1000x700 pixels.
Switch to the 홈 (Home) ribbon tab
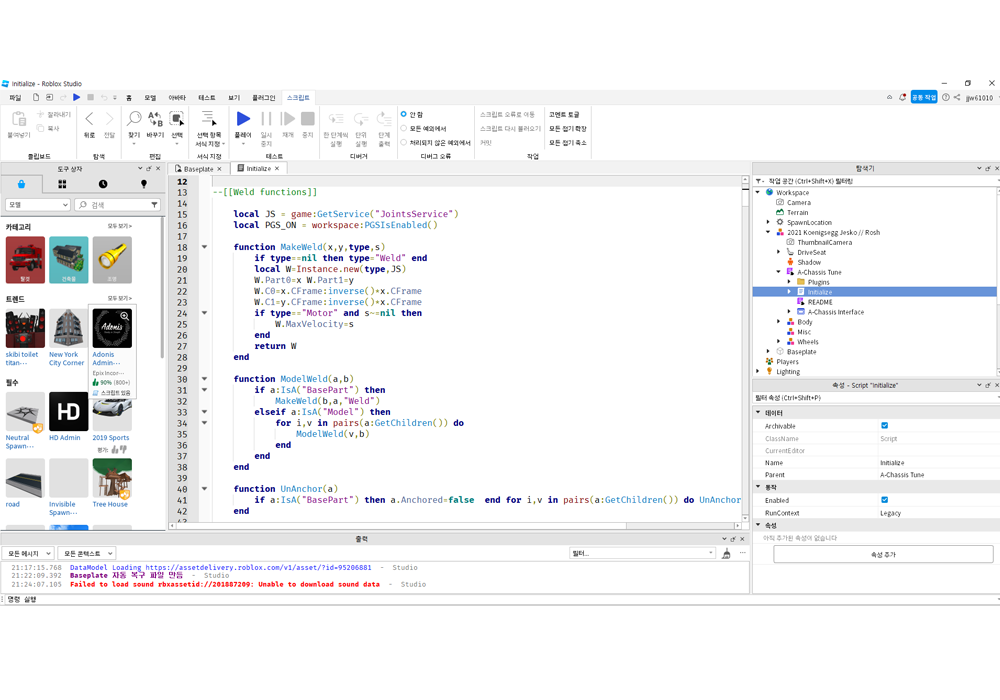coord(129,98)
